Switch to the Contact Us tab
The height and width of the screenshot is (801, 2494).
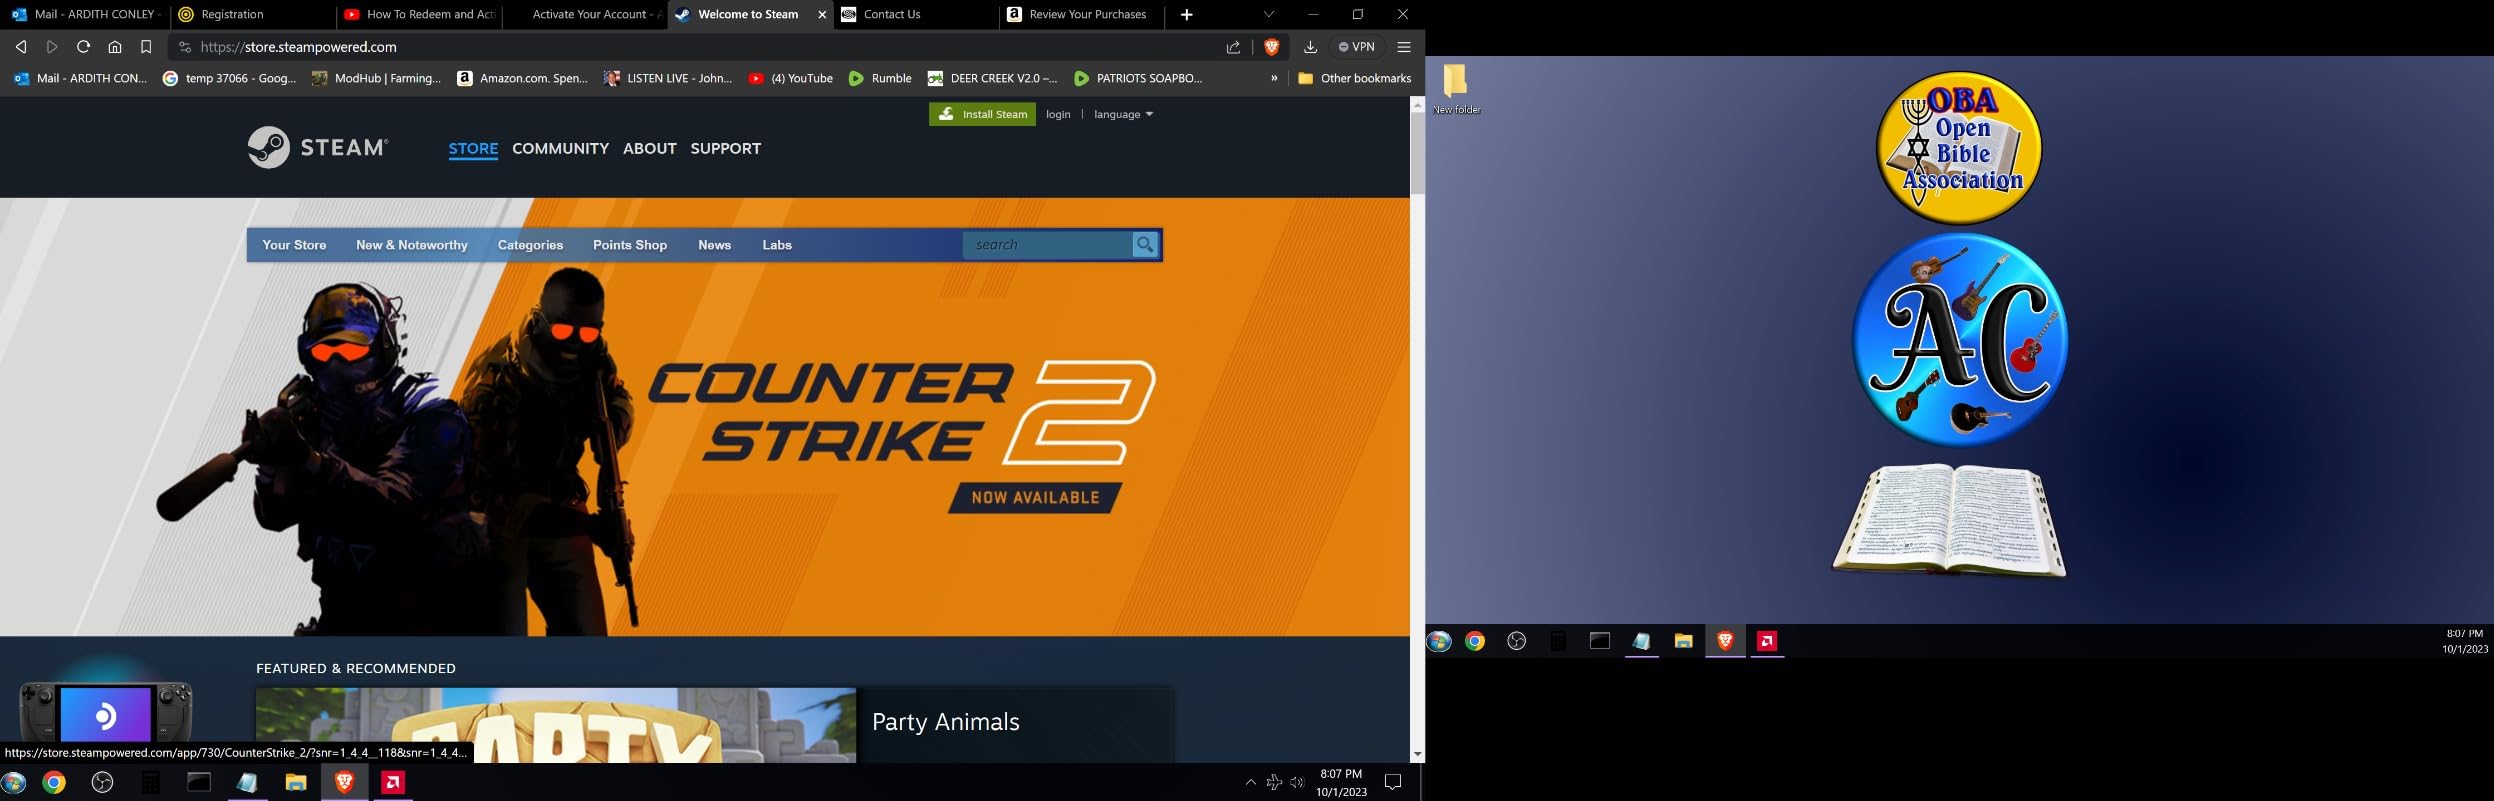click(x=915, y=15)
